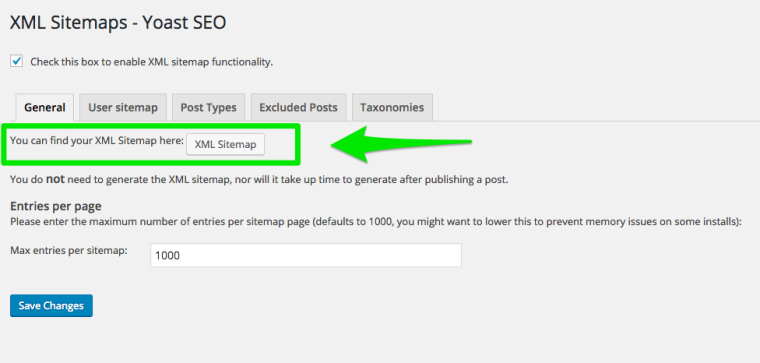The image size is (760, 363).
Task: Uncheck the enable XML sitemap functionality checkbox
Action: coord(16,62)
